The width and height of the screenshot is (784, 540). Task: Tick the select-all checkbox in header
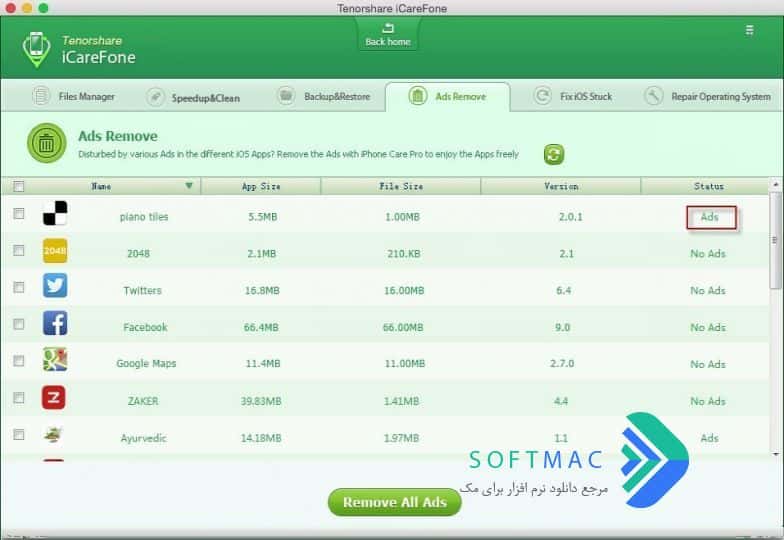point(18,186)
